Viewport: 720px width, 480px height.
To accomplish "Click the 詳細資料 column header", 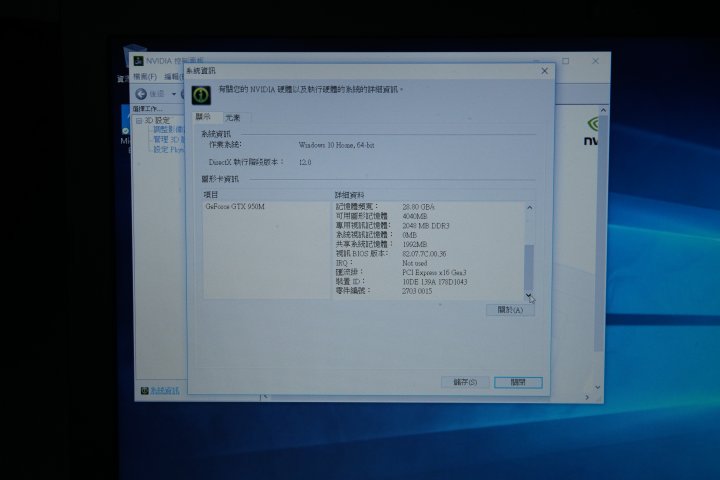I will point(349,195).
